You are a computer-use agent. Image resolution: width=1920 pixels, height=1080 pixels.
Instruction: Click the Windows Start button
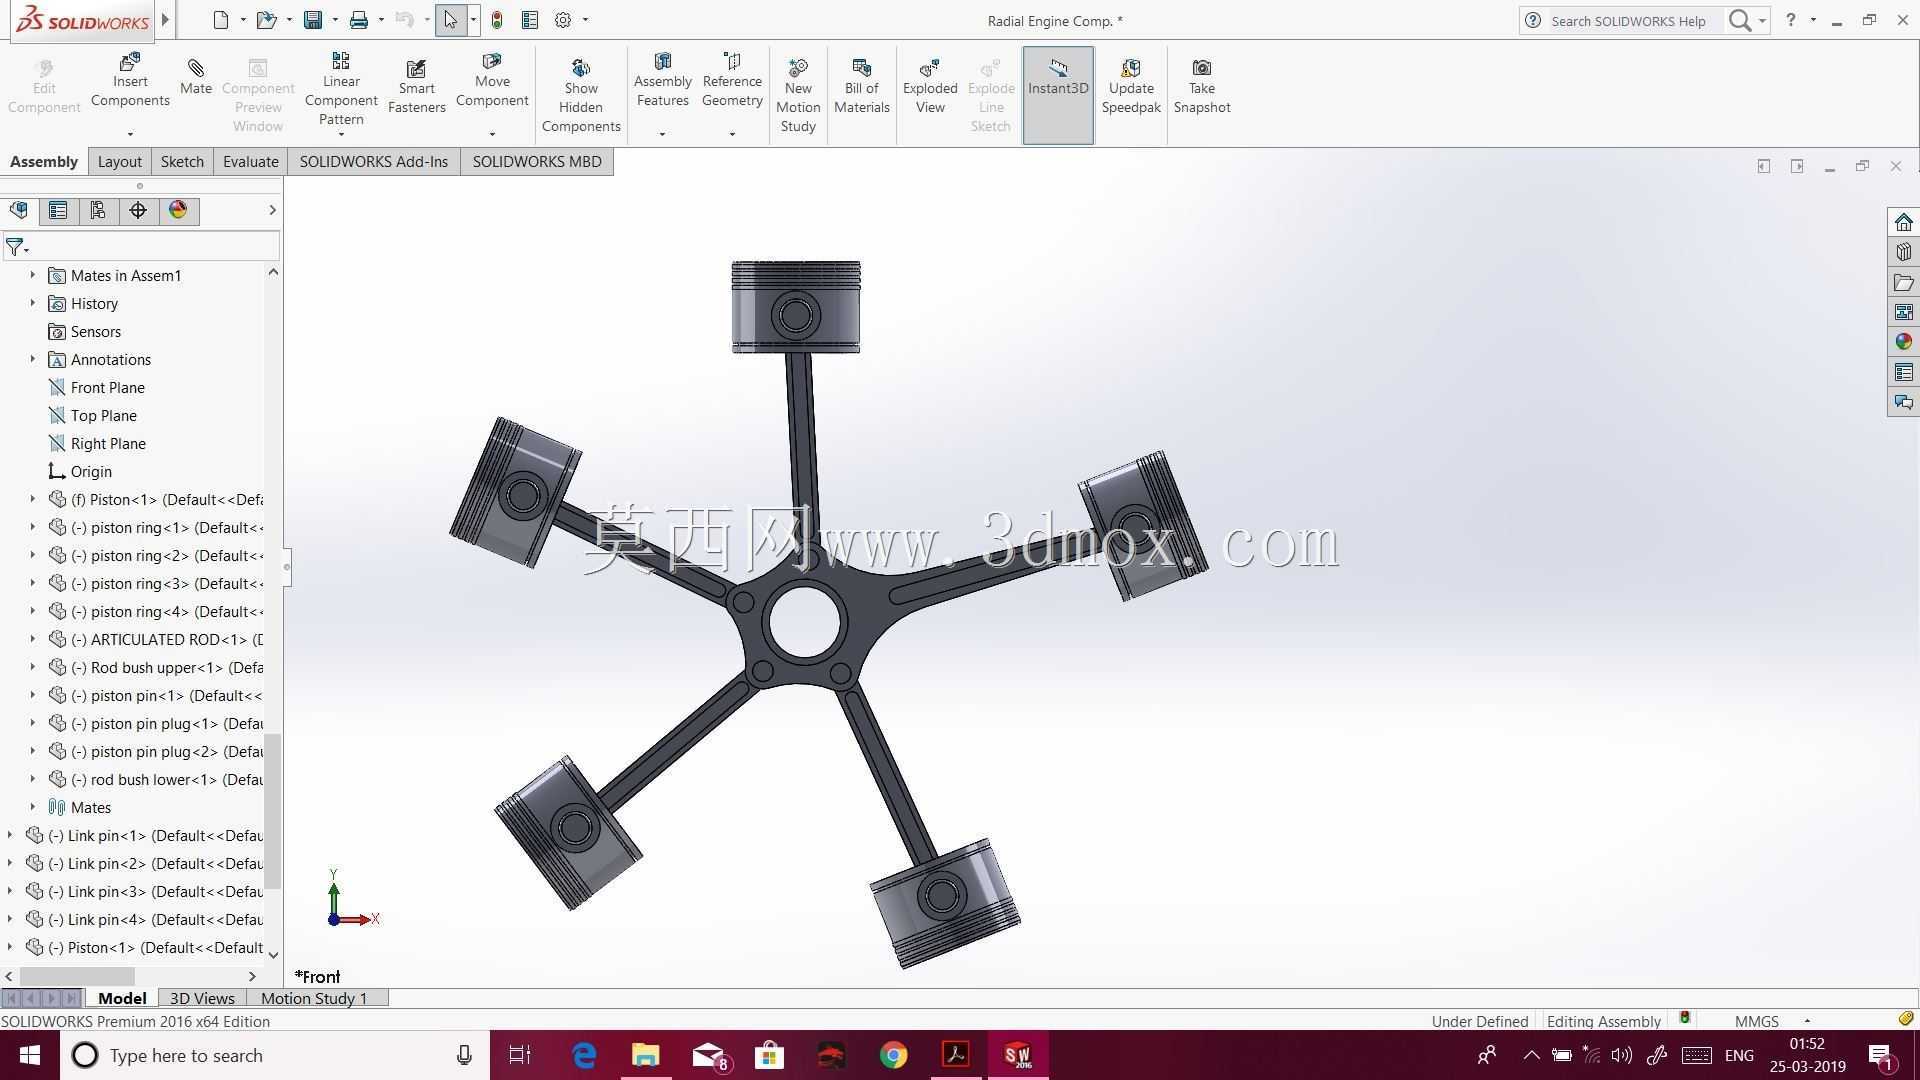(30, 1055)
